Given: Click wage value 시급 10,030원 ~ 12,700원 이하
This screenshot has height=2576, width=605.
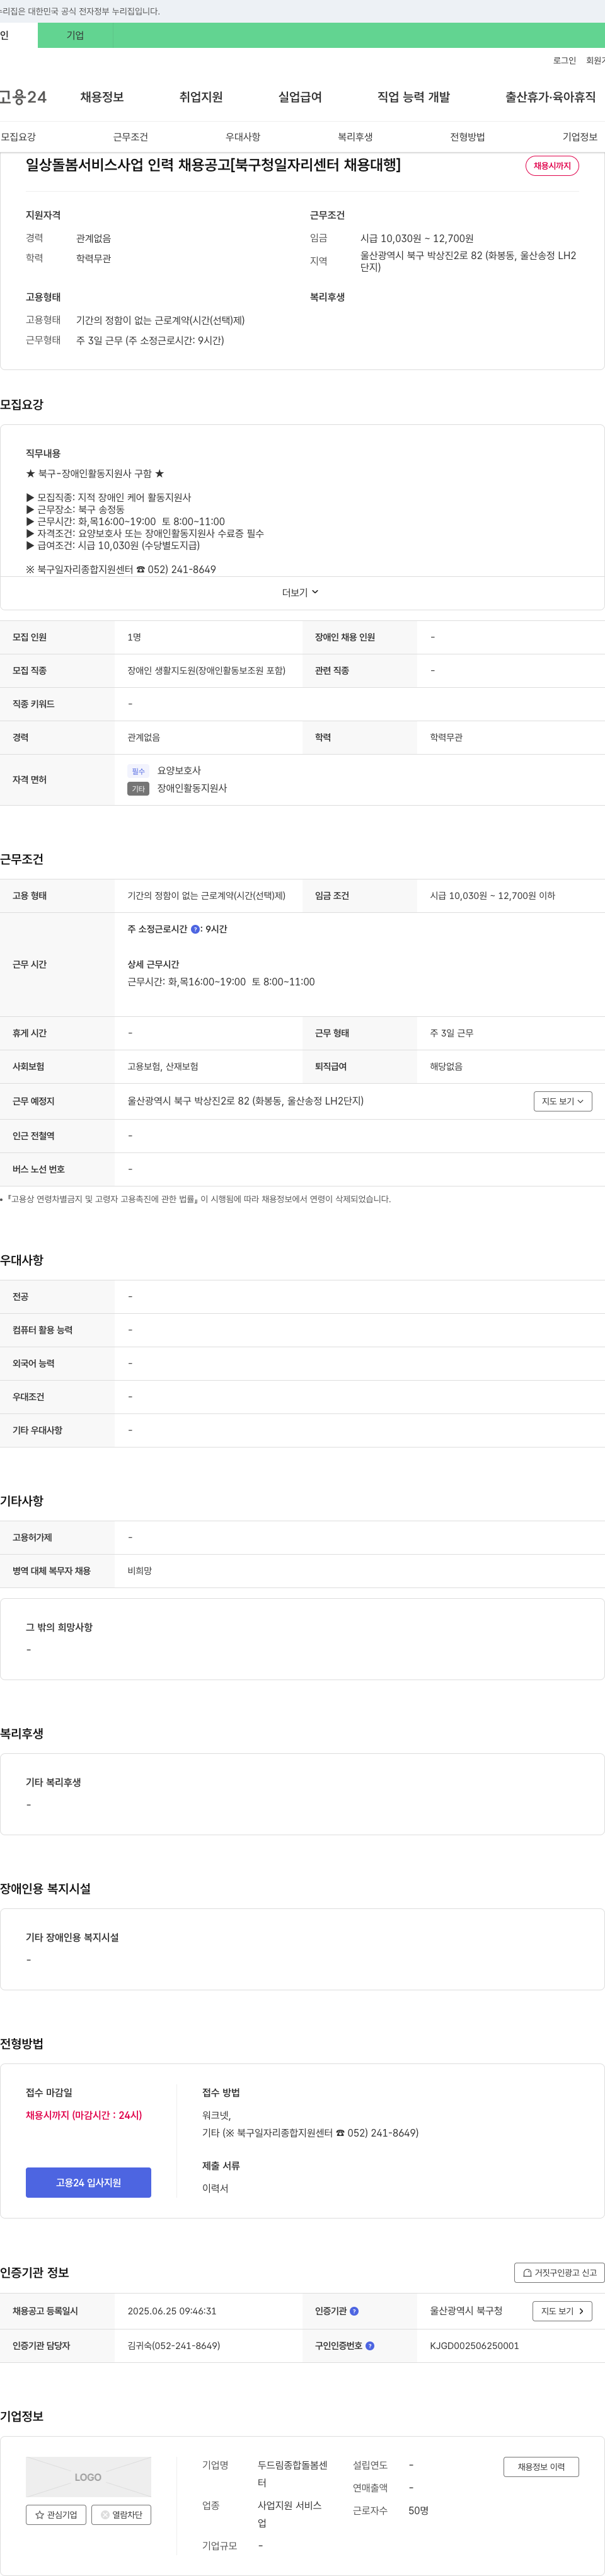Looking at the screenshot, I should pos(492,896).
